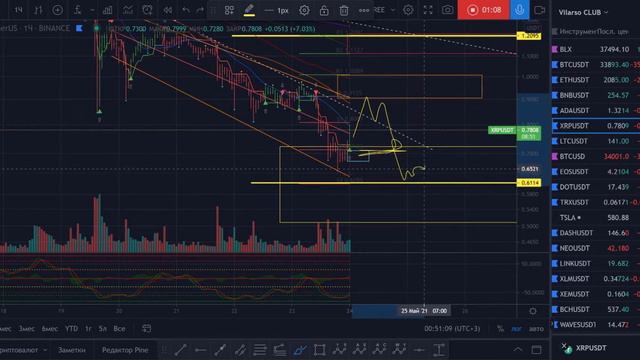
Task: Select the rectangle drawing tool
Action: click(320, 350)
